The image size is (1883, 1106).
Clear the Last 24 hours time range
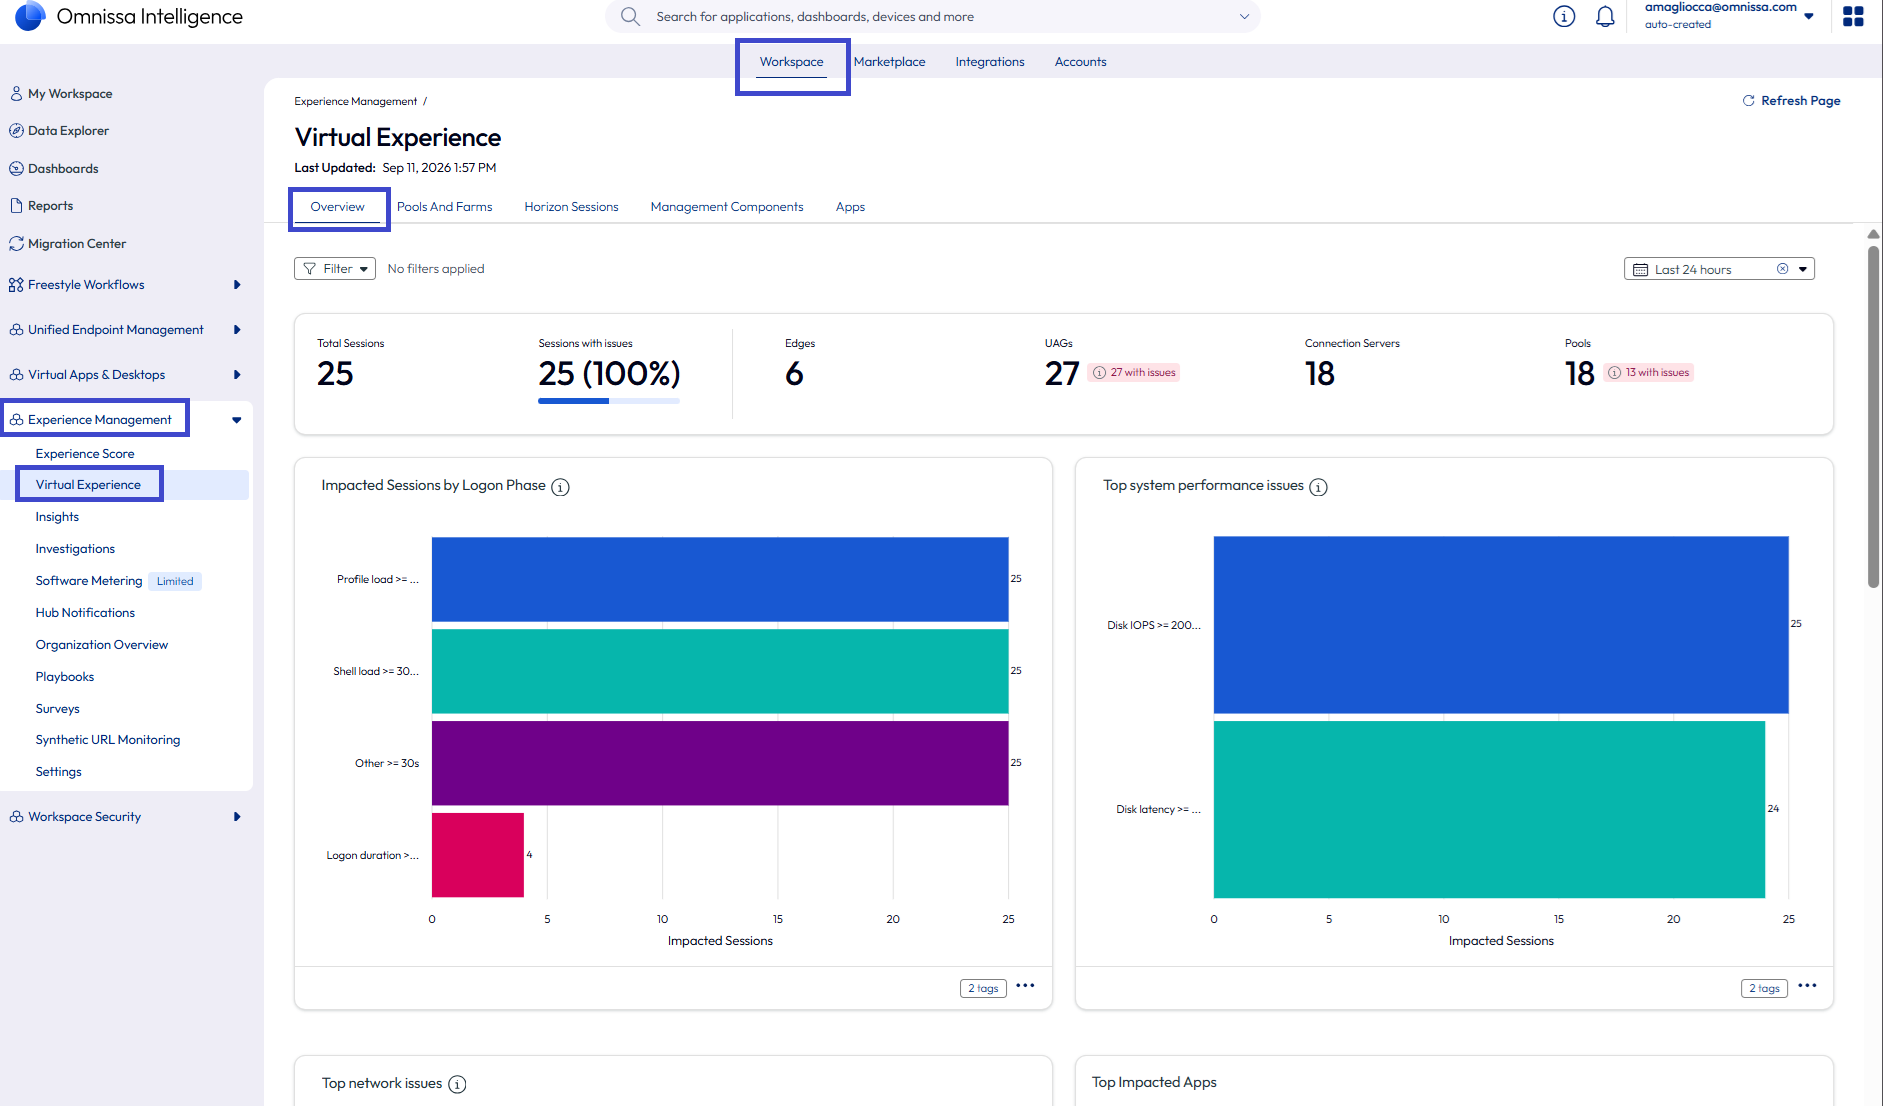pos(1782,269)
